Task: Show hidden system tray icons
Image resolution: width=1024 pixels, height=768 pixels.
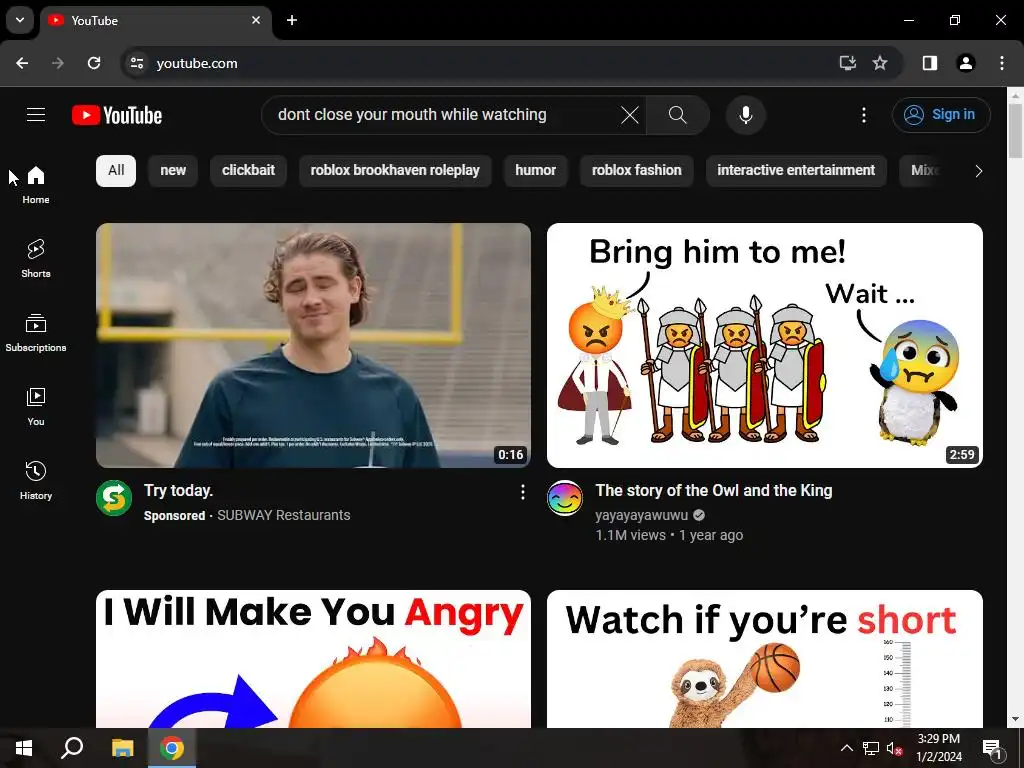Action: tap(846, 748)
